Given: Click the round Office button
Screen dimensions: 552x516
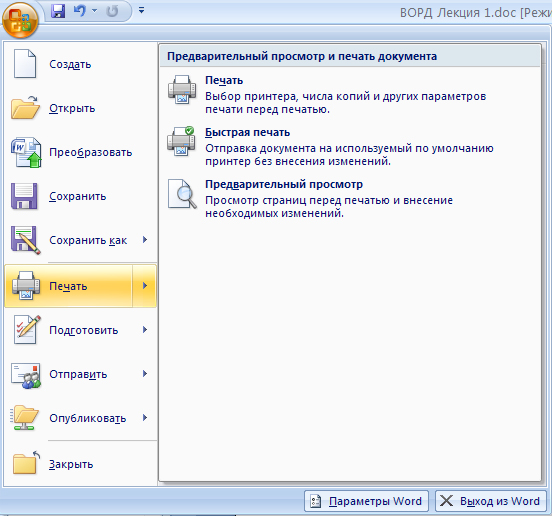Looking at the screenshot, I should 20,20.
